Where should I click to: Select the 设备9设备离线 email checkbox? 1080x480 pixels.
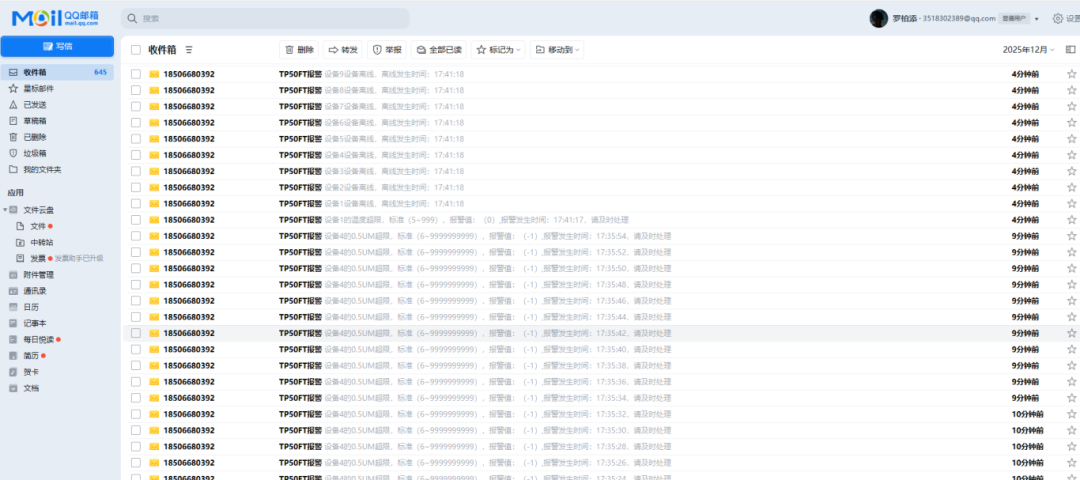(136, 74)
